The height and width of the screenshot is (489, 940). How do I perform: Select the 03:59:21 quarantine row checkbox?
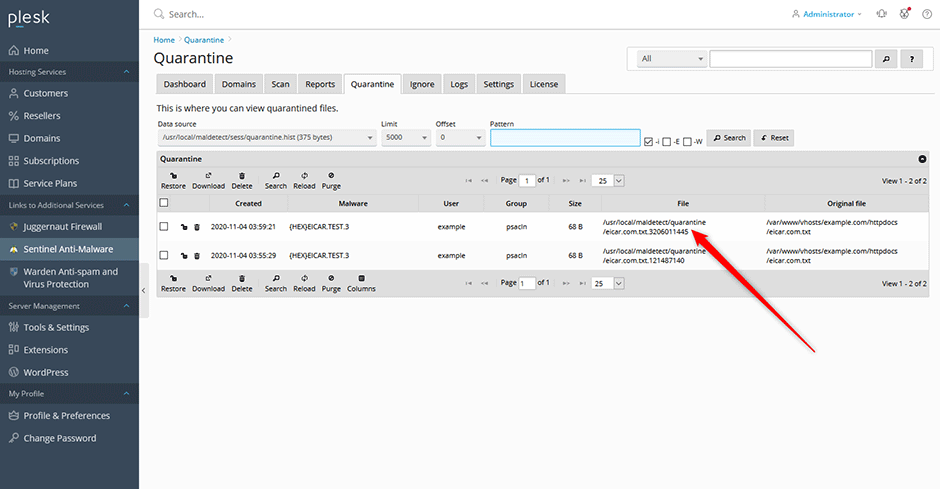[x=164, y=227]
